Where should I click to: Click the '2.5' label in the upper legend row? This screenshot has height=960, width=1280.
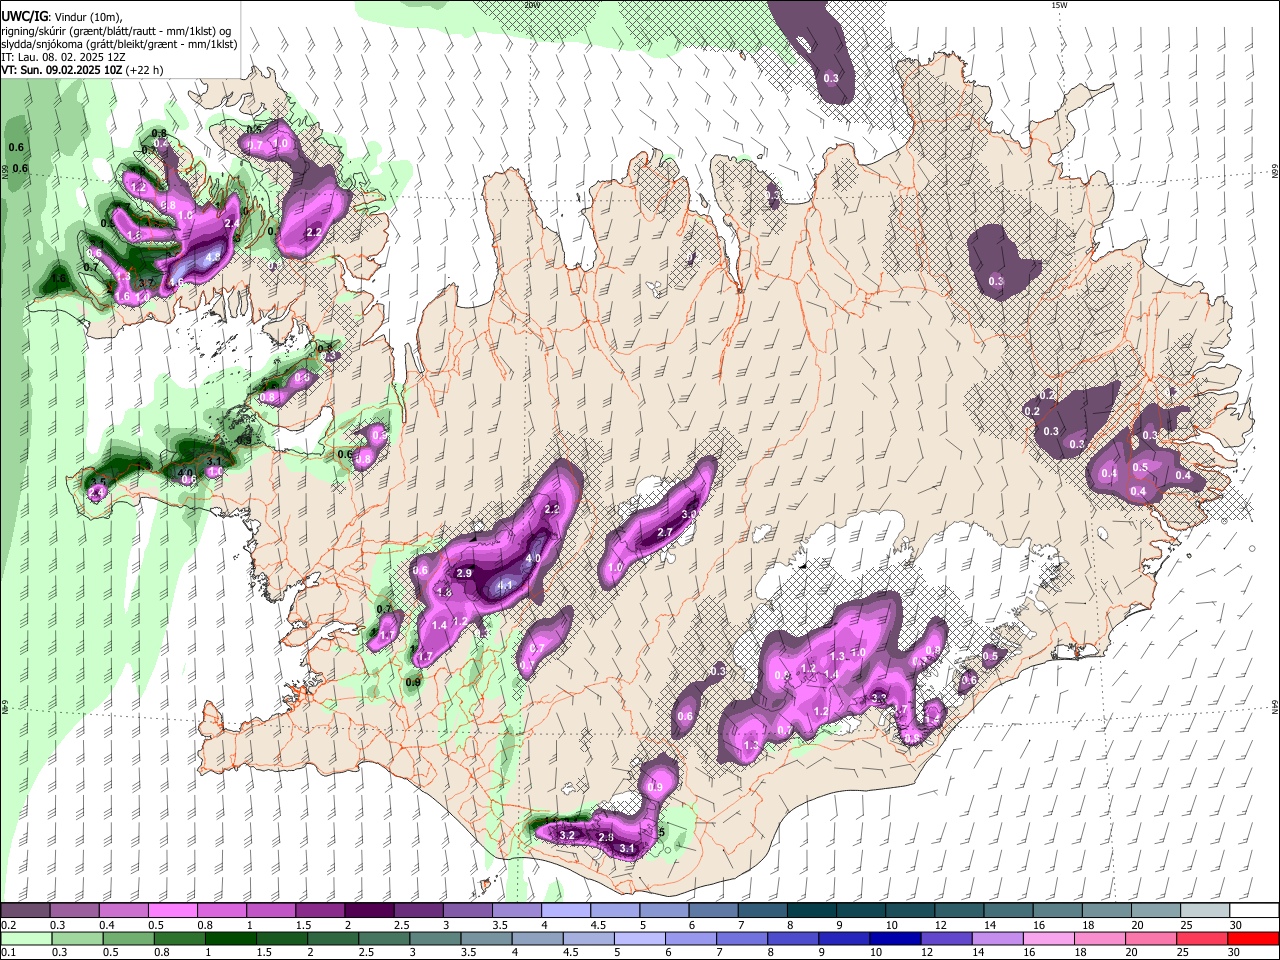401,925
